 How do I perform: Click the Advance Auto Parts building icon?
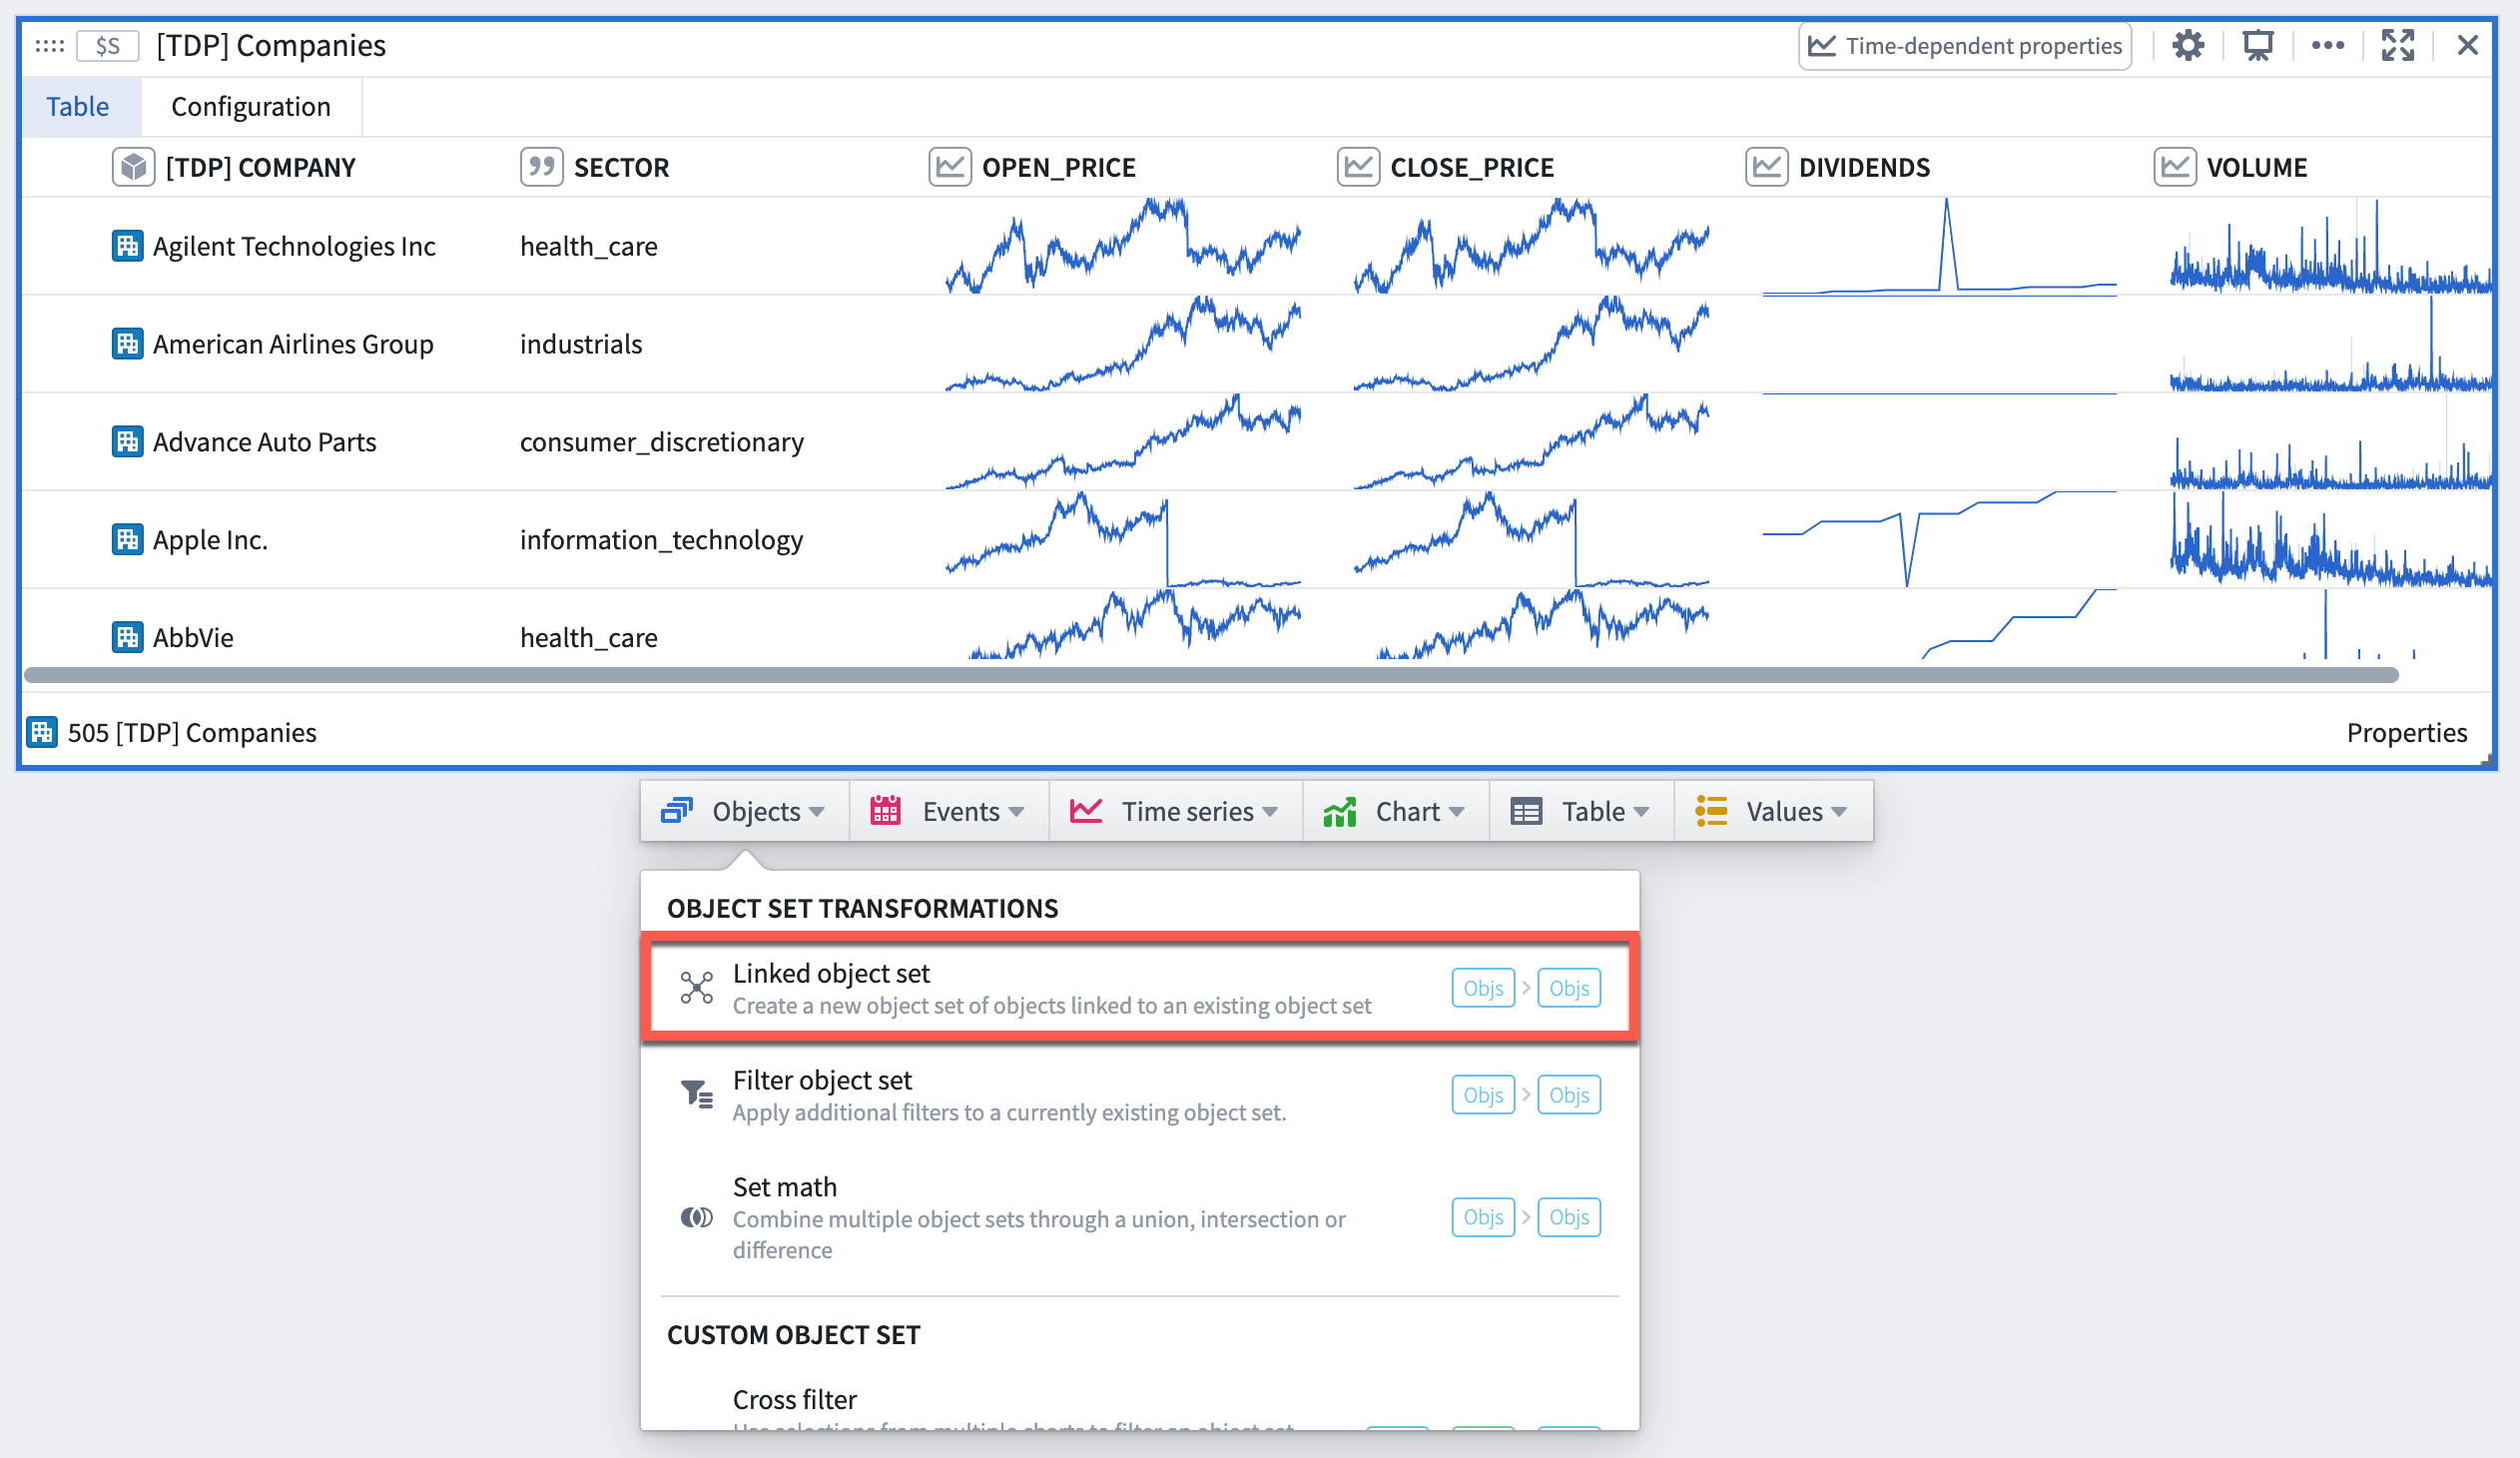coord(127,442)
